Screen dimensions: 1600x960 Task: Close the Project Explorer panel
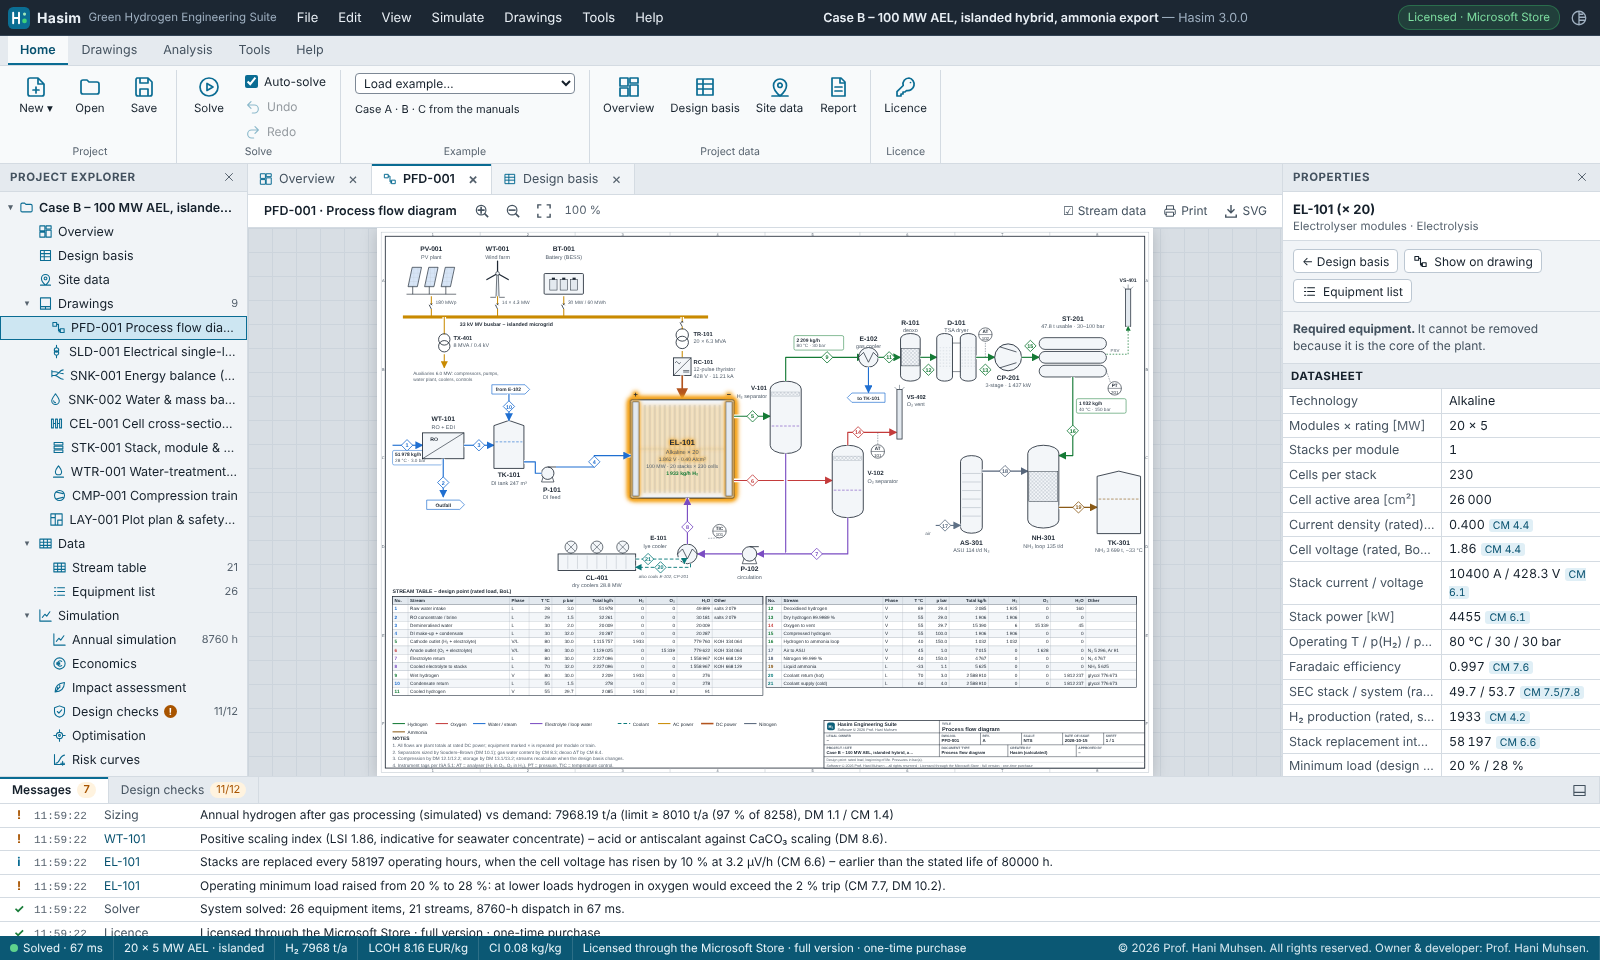(229, 177)
